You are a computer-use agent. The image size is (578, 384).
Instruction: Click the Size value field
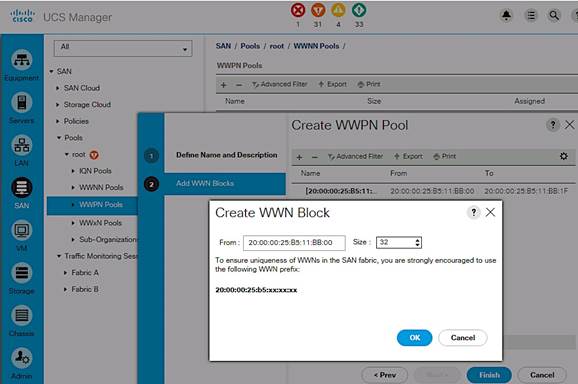pyautogui.click(x=395, y=242)
